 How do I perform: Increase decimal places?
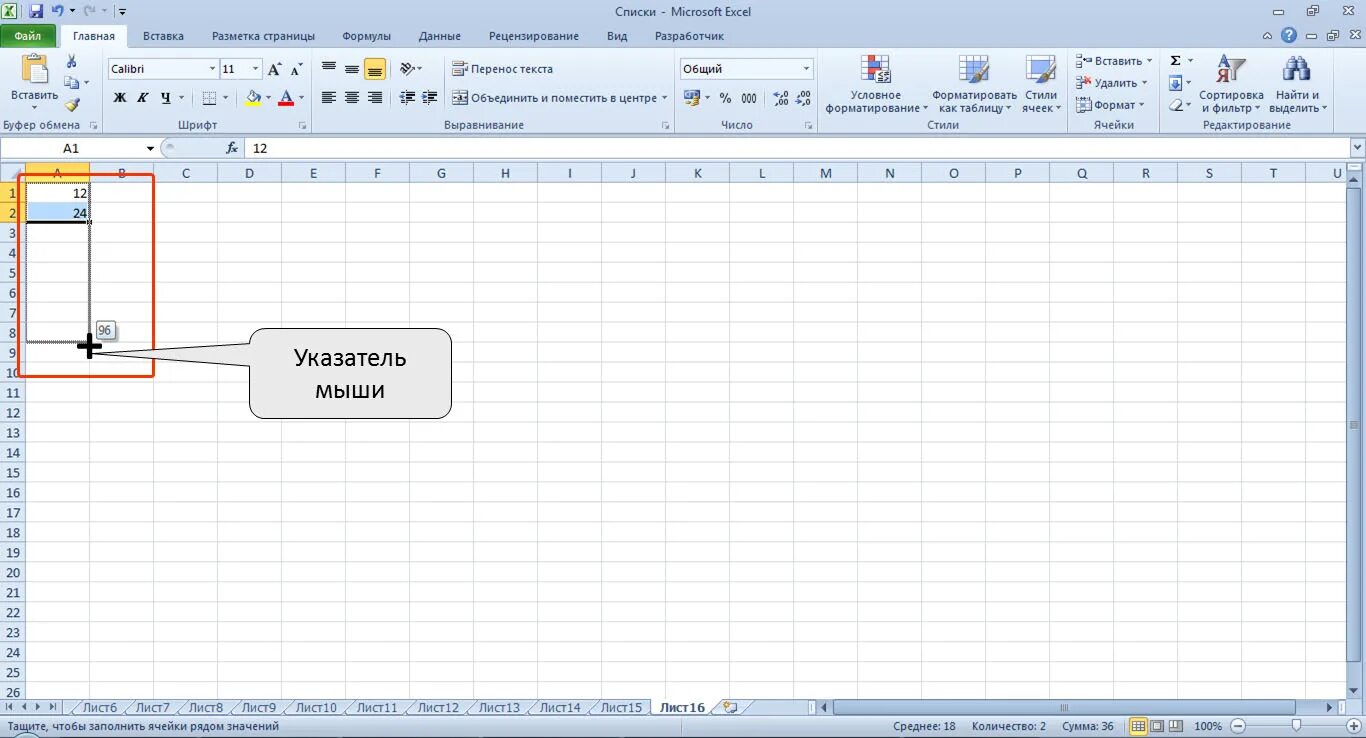click(x=781, y=98)
